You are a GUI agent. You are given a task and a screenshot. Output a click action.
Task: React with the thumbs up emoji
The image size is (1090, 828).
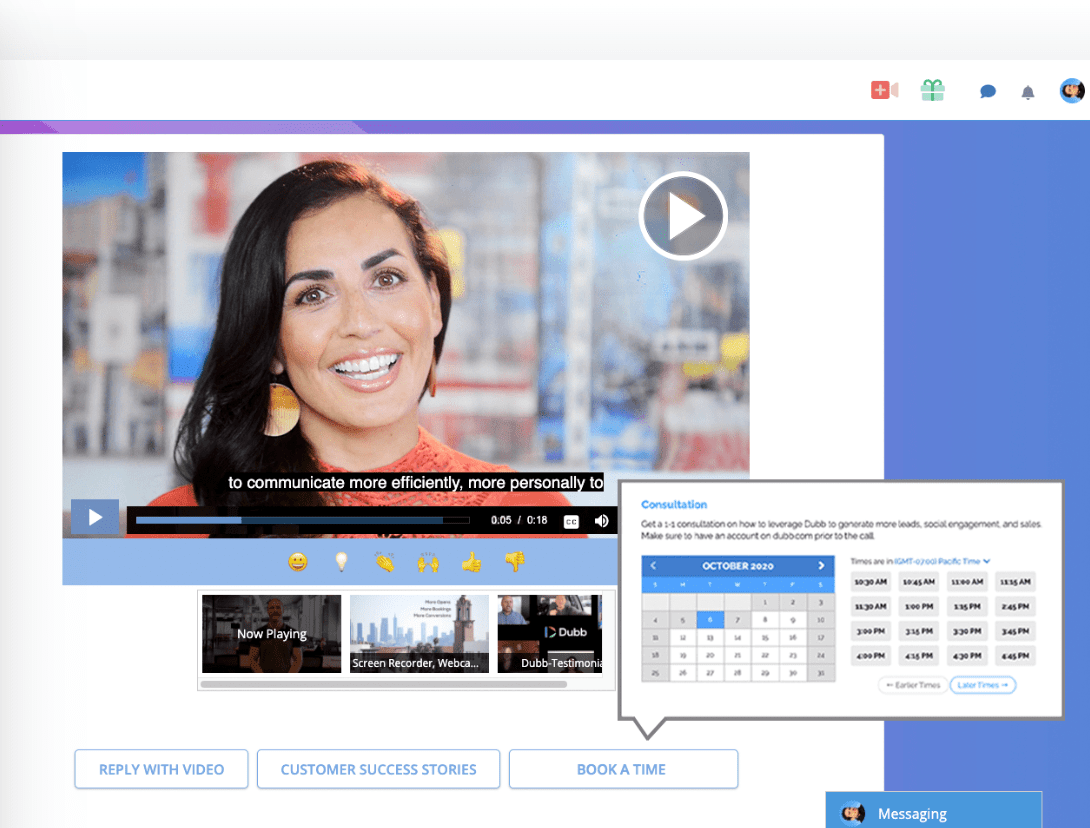tap(472, 562)
